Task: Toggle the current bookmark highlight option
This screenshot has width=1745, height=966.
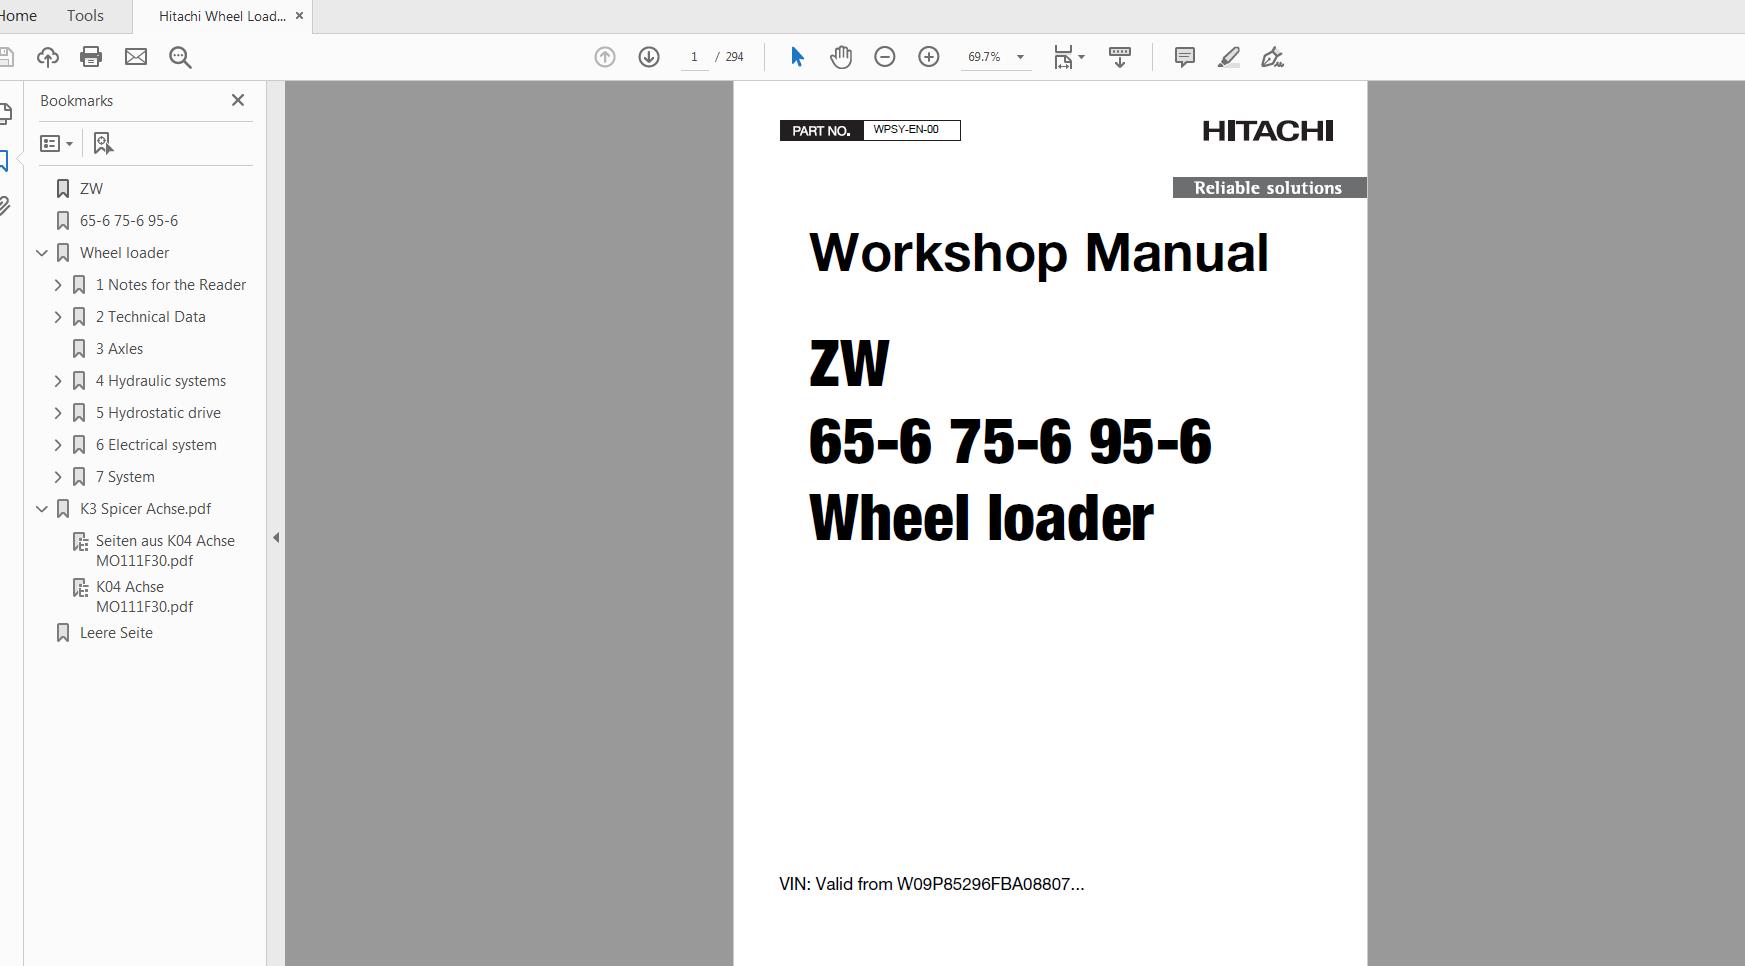Action: point(102,143)
